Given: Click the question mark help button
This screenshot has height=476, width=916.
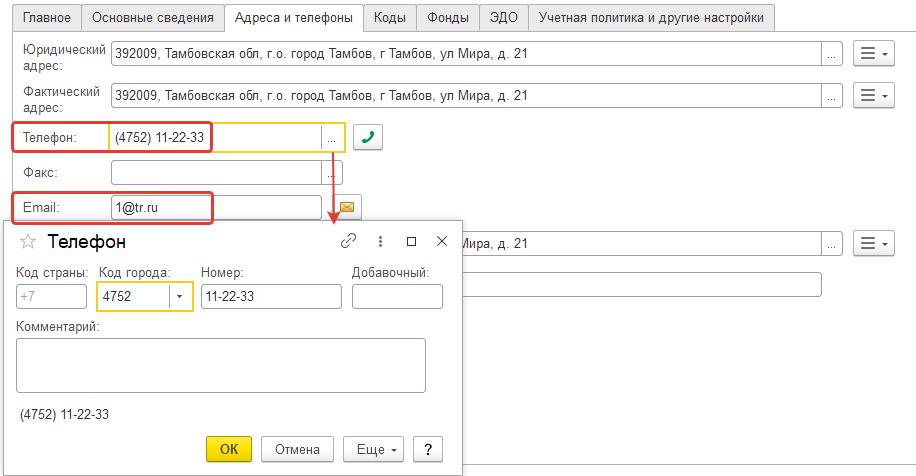Looking at the screenshot, I should 428,449.
